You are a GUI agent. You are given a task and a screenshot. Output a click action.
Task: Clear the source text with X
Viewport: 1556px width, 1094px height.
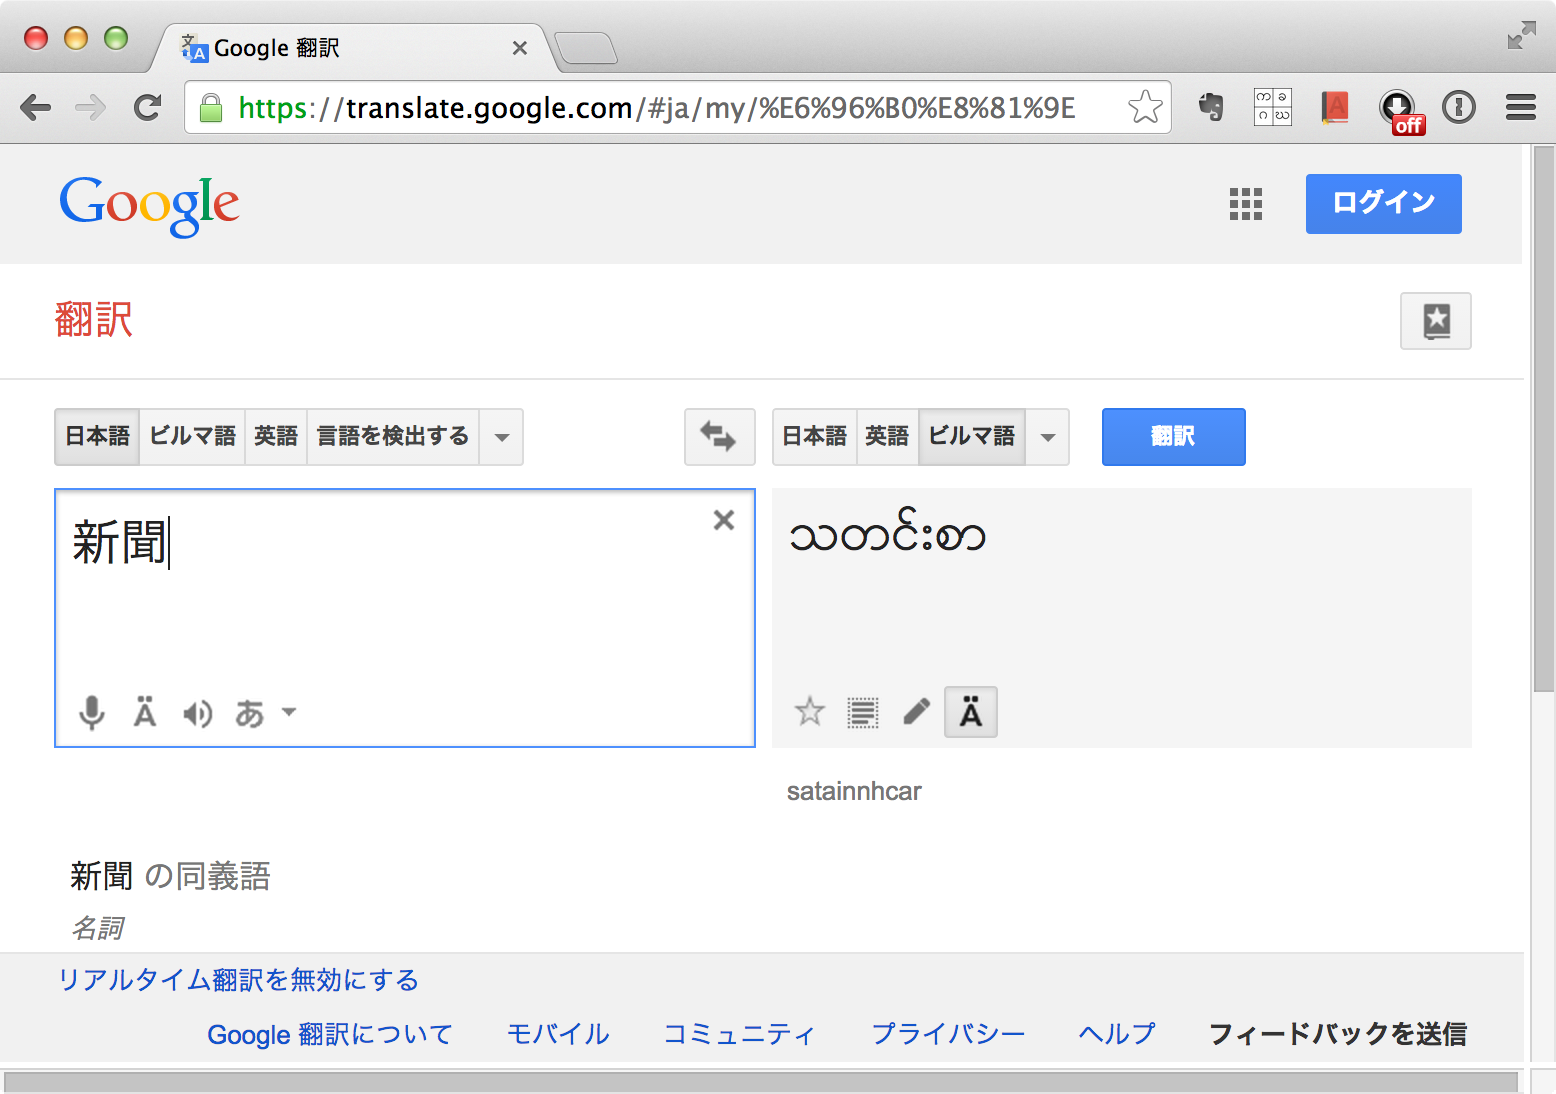tap(724, 520)
